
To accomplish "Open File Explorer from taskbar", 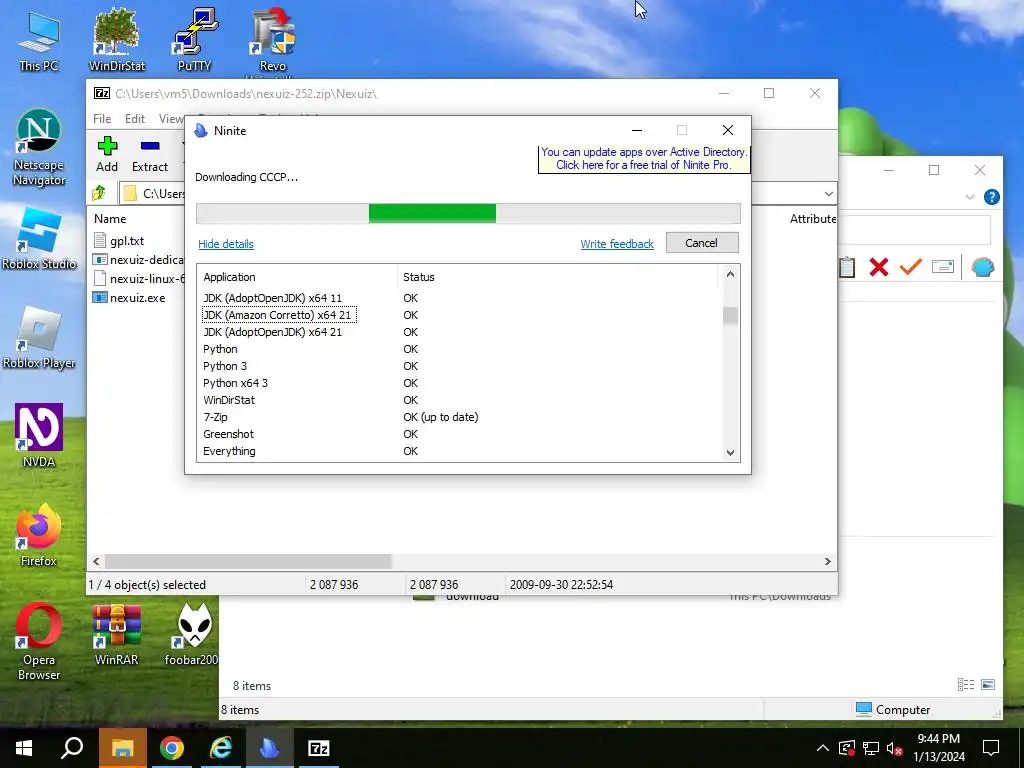I will [123, 748].
